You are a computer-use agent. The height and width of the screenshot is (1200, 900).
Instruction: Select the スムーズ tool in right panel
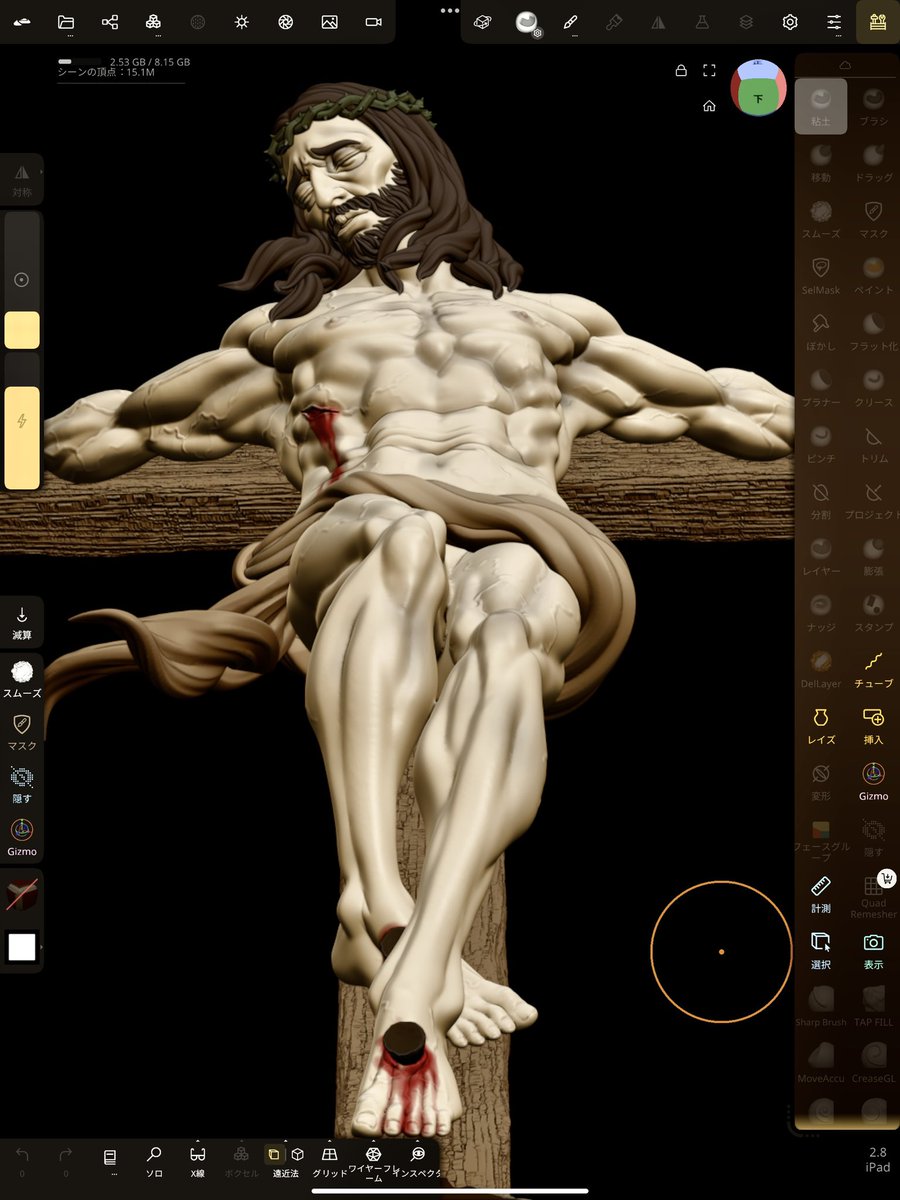[x=821, y=218]
